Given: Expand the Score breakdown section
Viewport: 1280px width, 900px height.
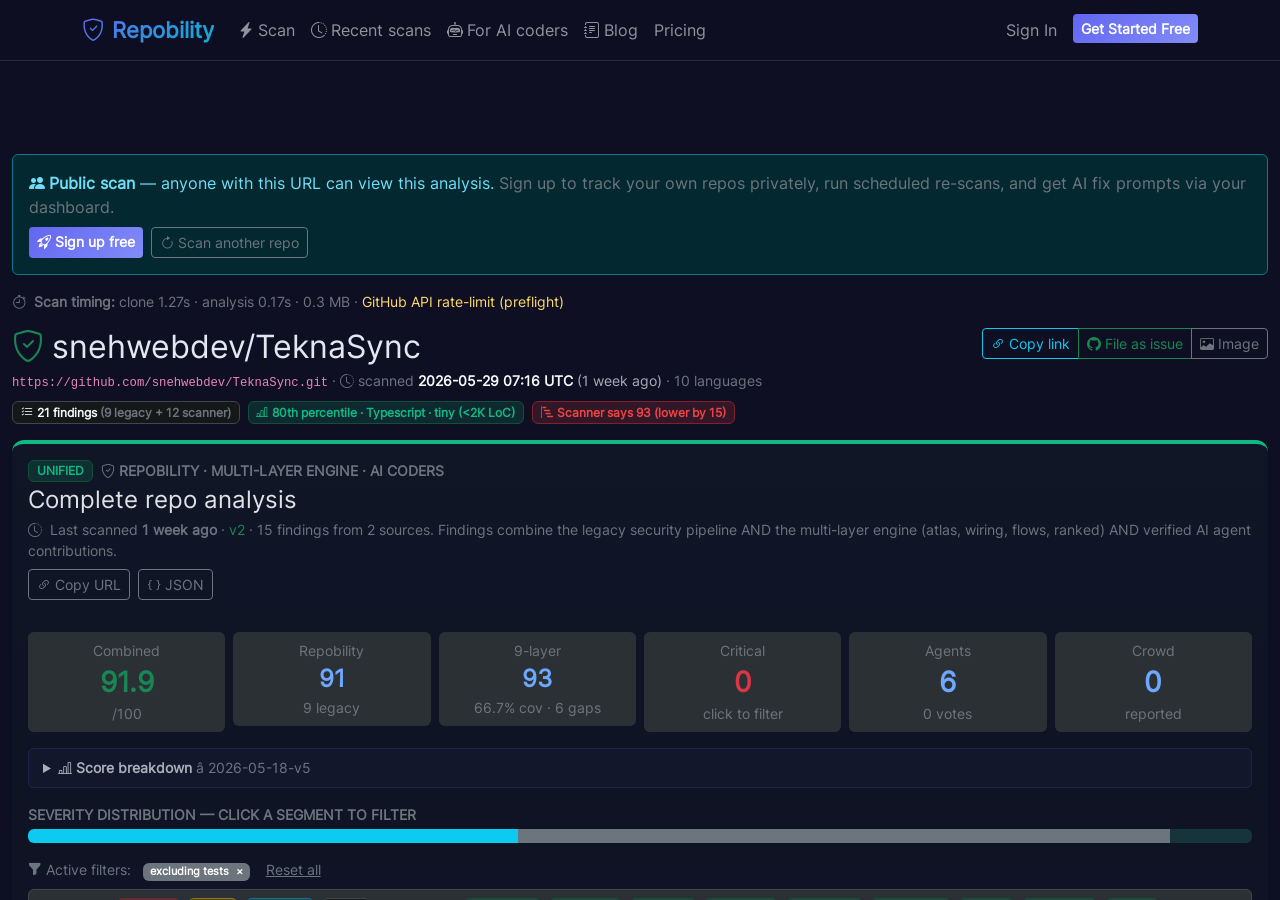Looking at the screenshot, I should click(640, 768).
